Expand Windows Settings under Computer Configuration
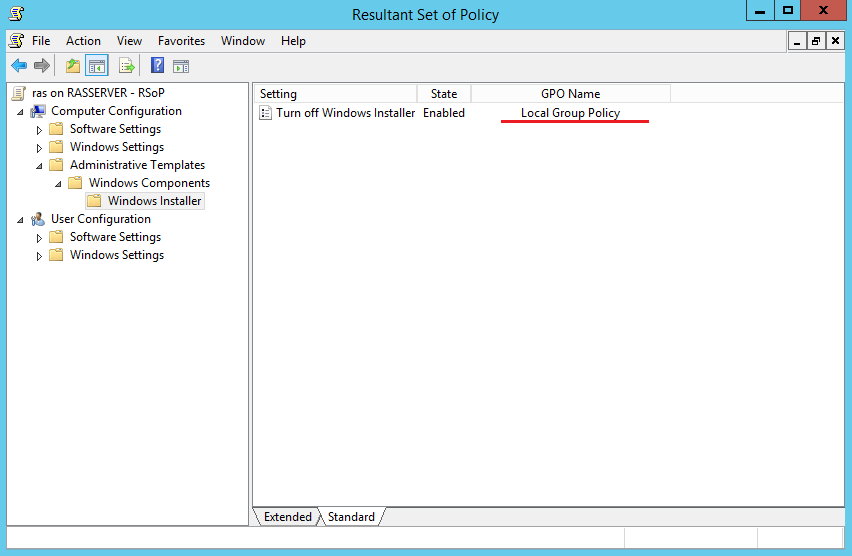Screen dimensions: 852x556 click(39, 148)
